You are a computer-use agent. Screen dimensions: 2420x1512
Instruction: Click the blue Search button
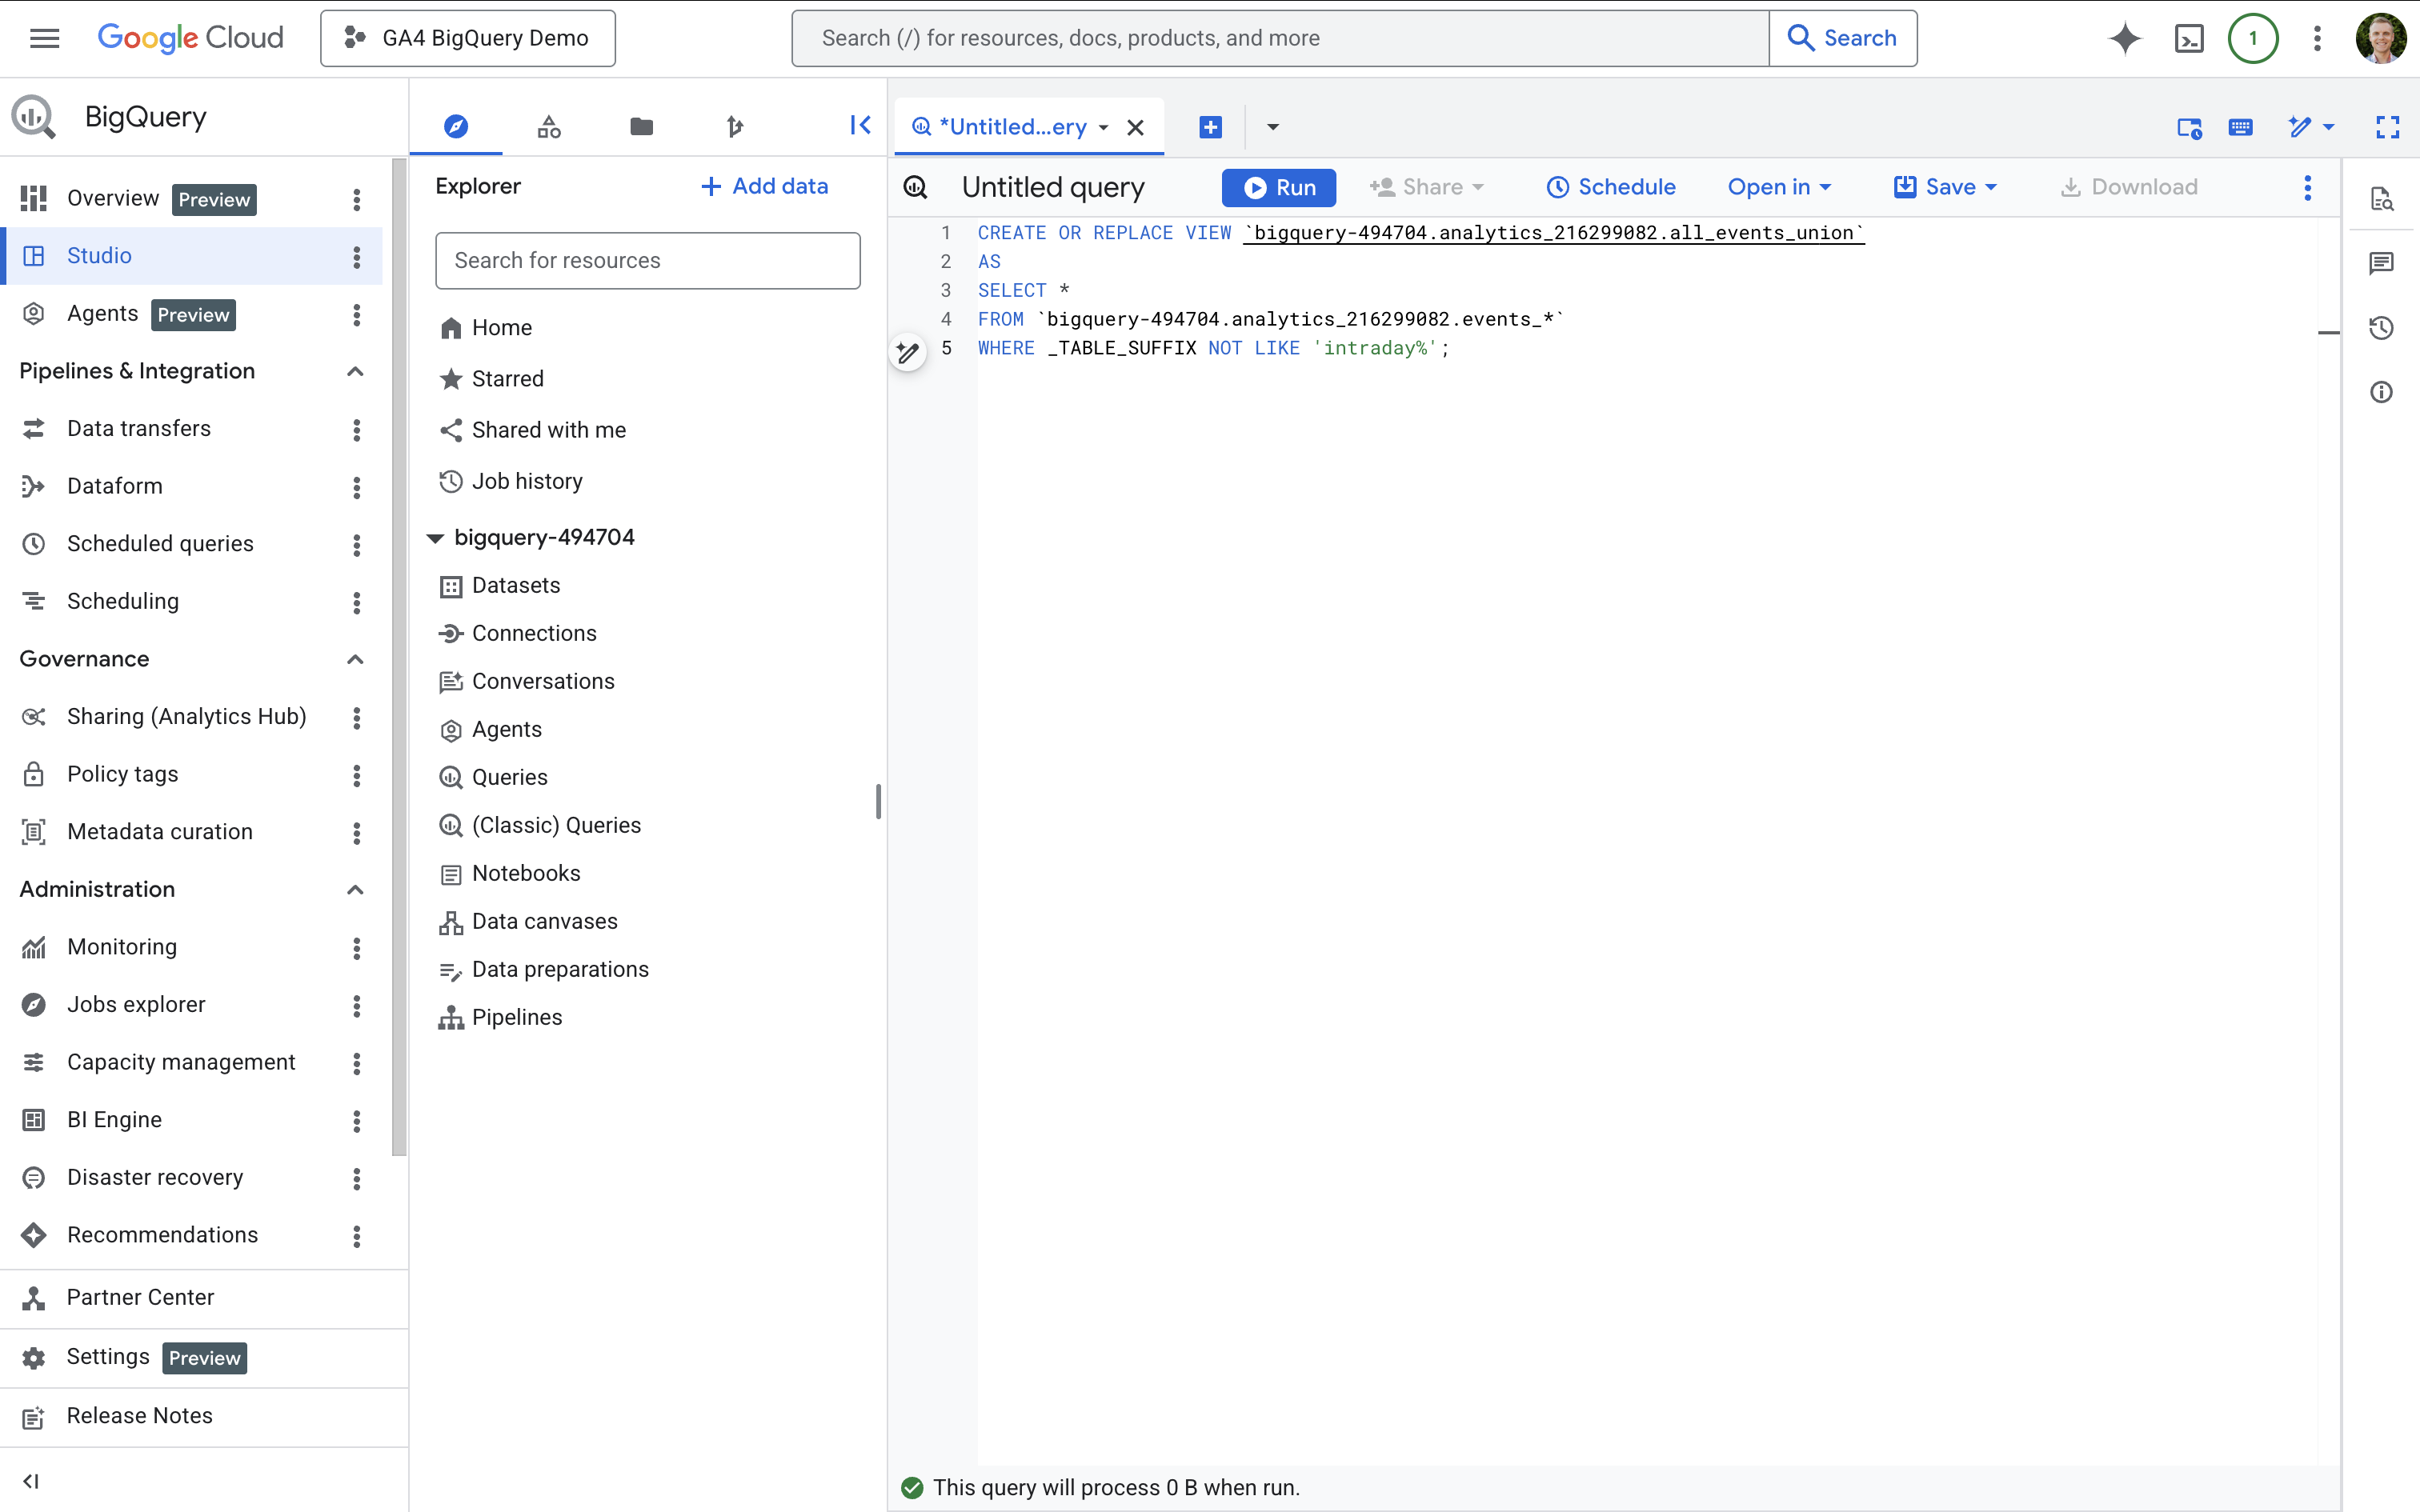(x=1842, y=38)
